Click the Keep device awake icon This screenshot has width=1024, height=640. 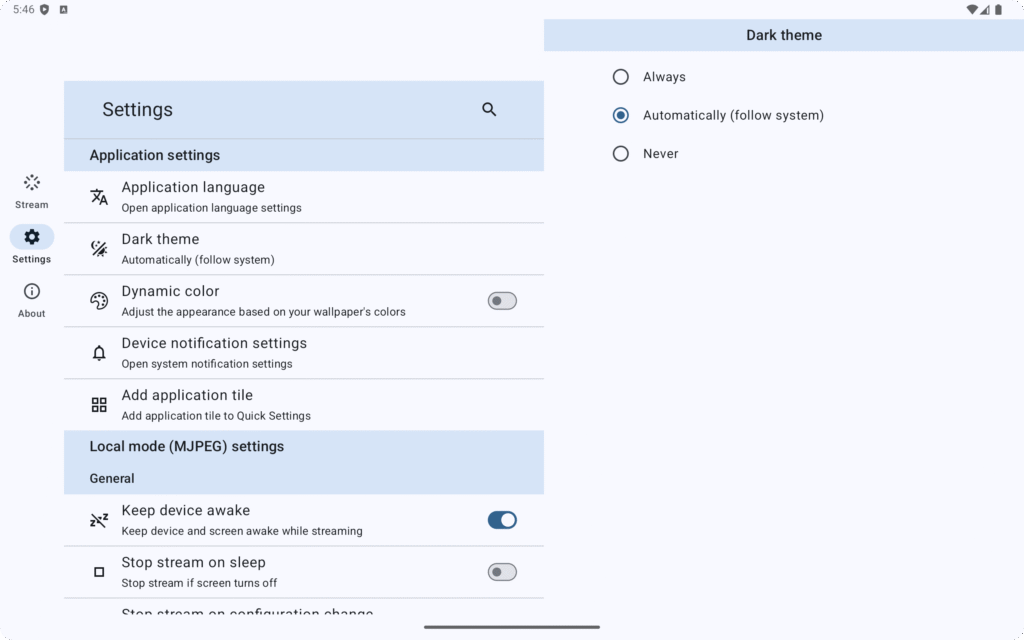click(x=99, y=520)
